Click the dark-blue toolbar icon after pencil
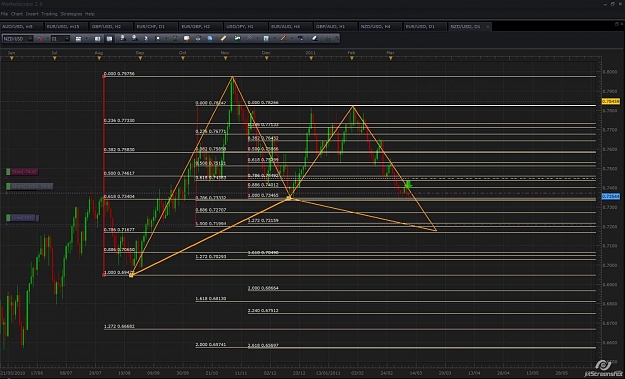Image resolution: width=625 pixels, height=379 pixels. point(301,39)
